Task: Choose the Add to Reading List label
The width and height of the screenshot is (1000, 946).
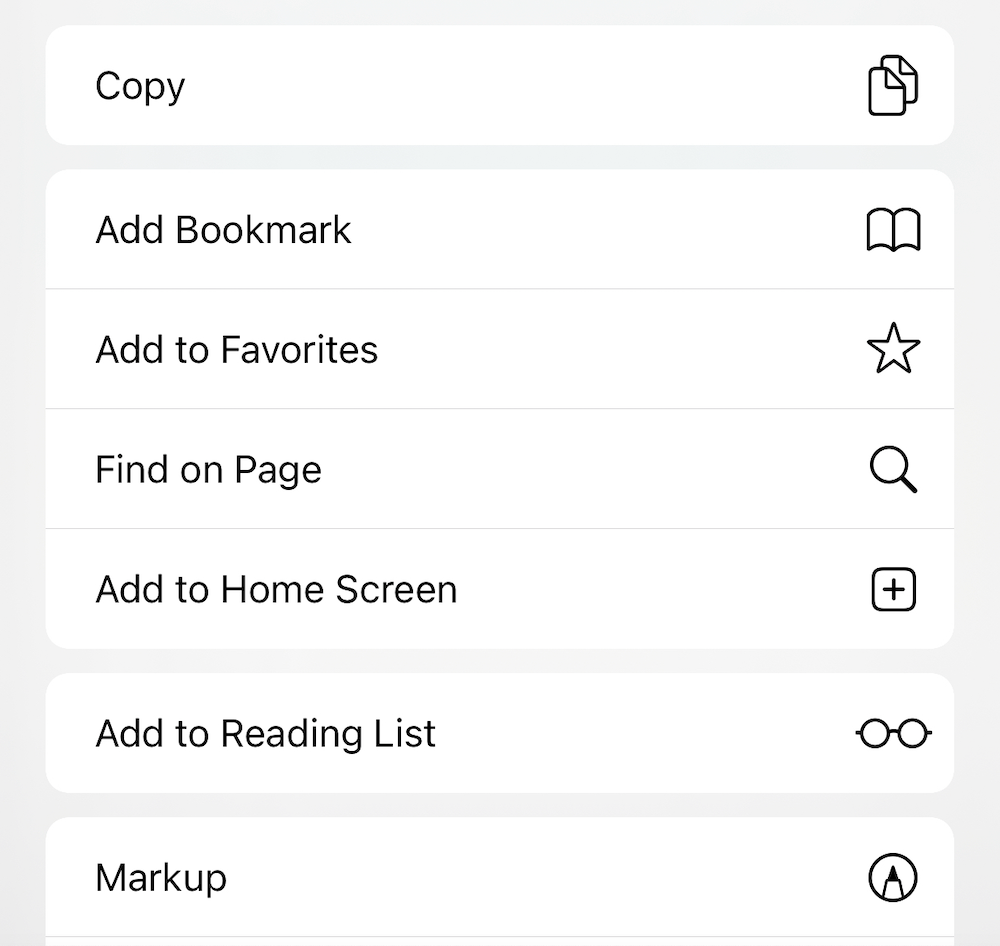Action: [x=266, y=734]
